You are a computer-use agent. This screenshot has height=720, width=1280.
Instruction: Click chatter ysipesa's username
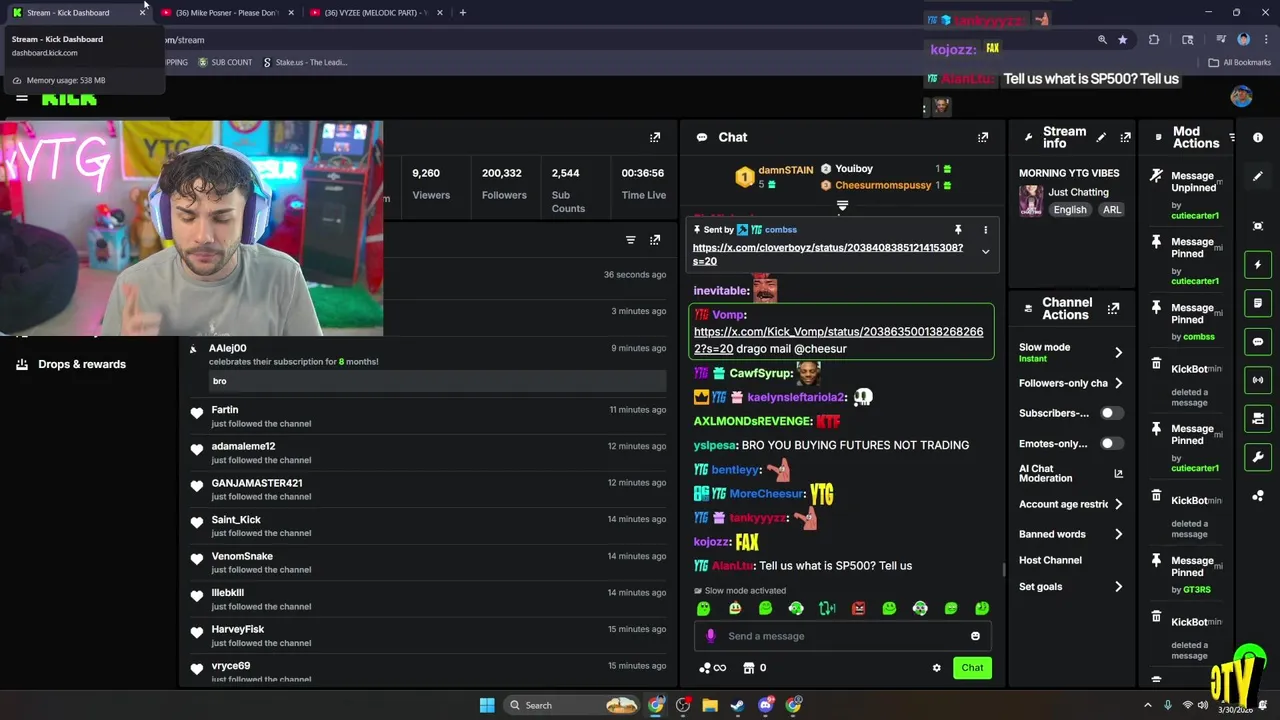715,445
